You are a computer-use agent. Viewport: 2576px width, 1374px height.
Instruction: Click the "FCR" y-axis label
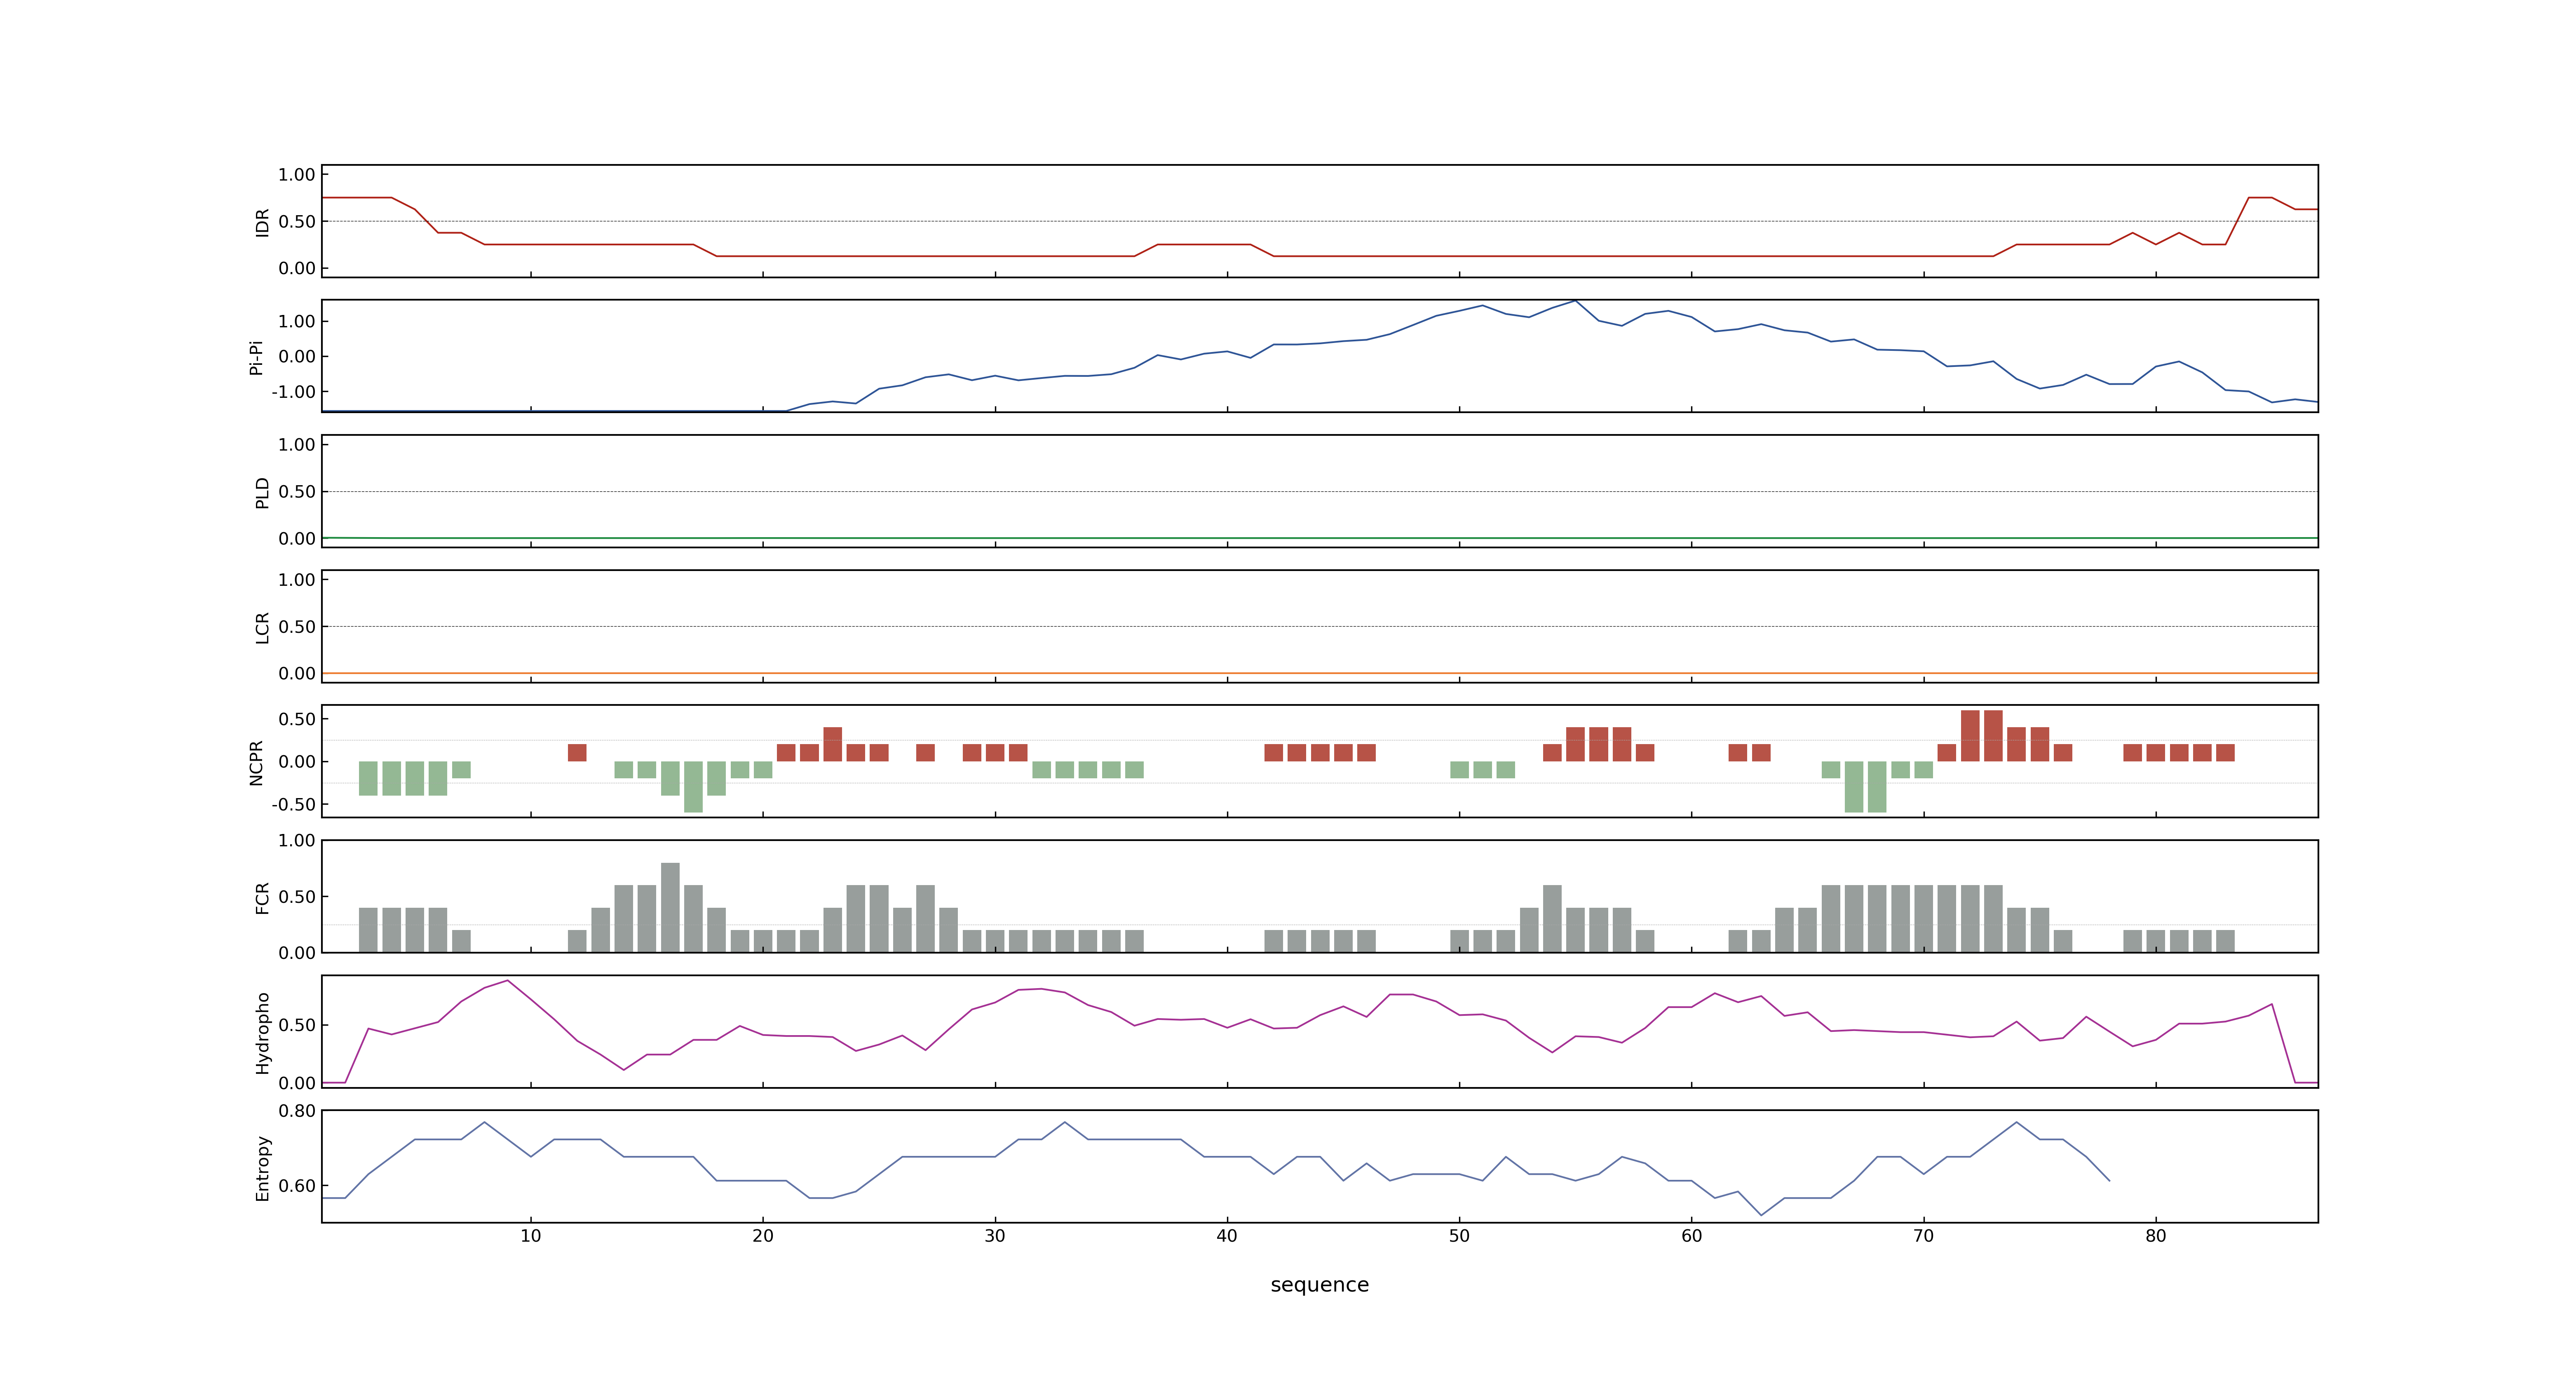(262, 898)
